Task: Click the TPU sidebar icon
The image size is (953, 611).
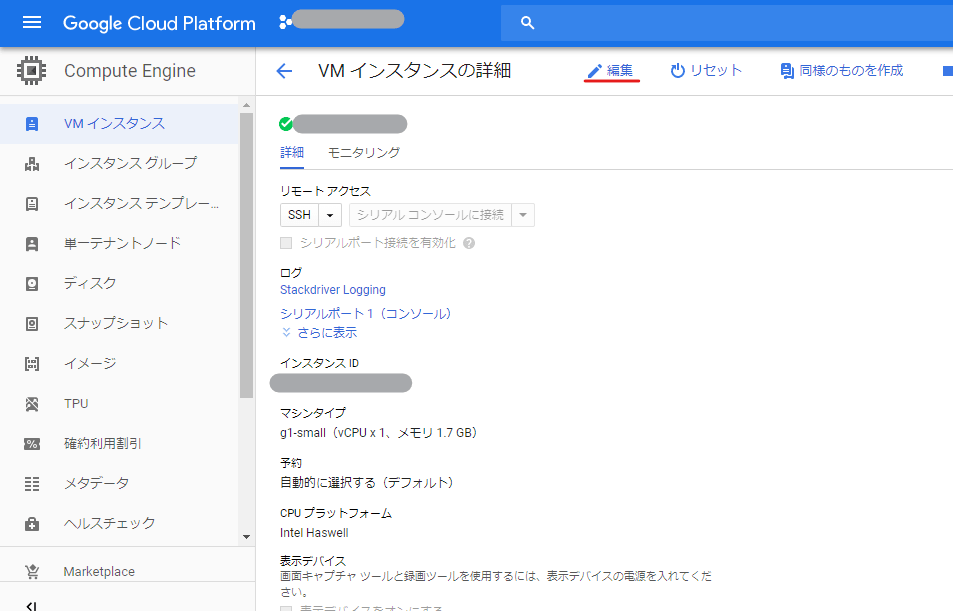Action: point(32,404)
